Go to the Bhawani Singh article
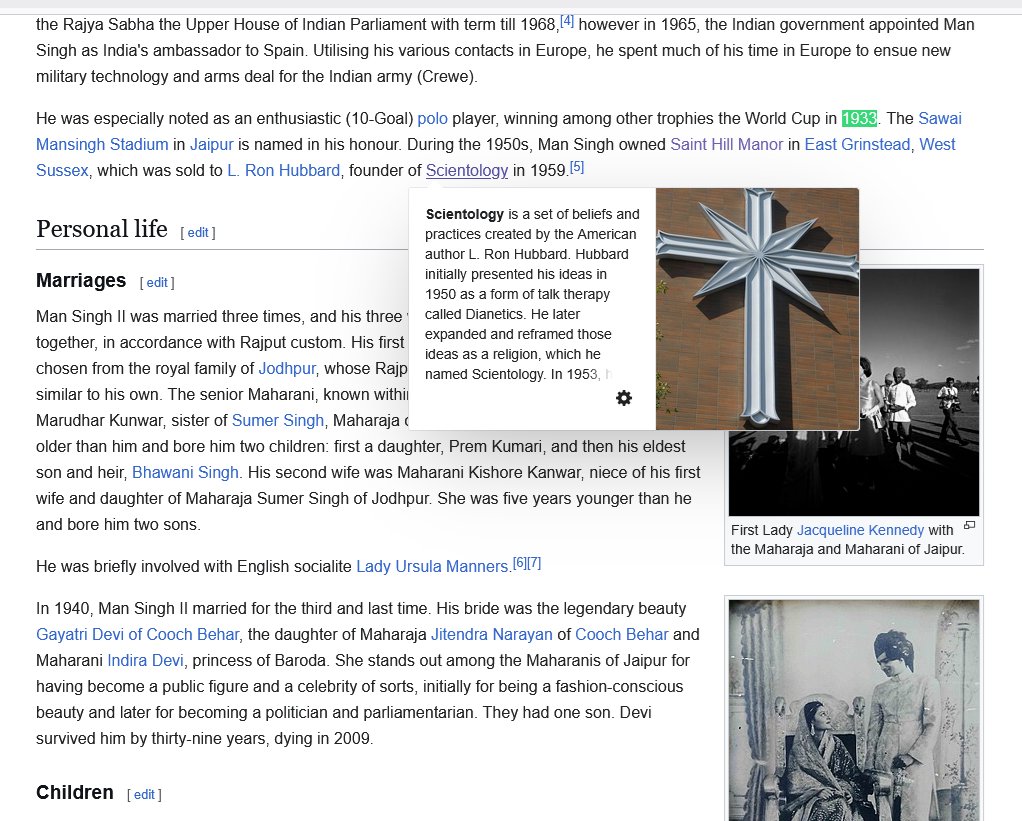The height and width of the screenshot is (821, 1022). coord(185,473)
